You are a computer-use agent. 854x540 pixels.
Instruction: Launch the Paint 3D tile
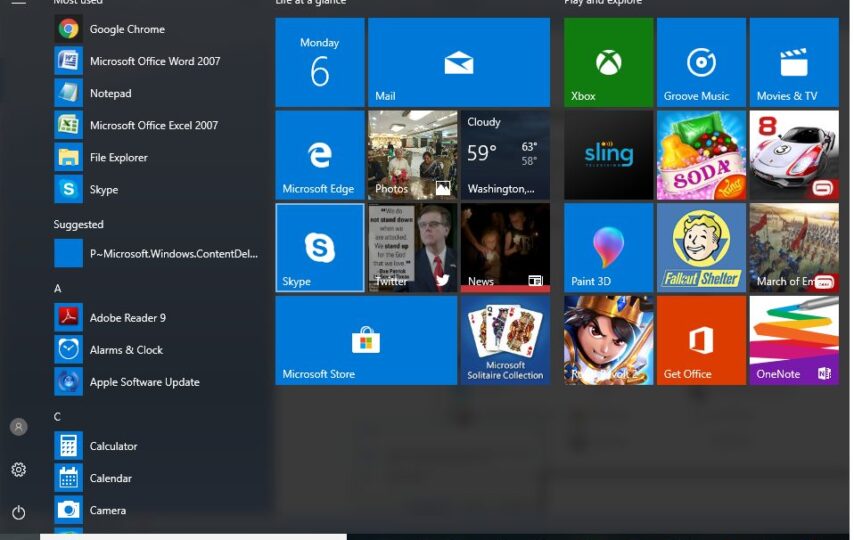click(x=608, y=248)
